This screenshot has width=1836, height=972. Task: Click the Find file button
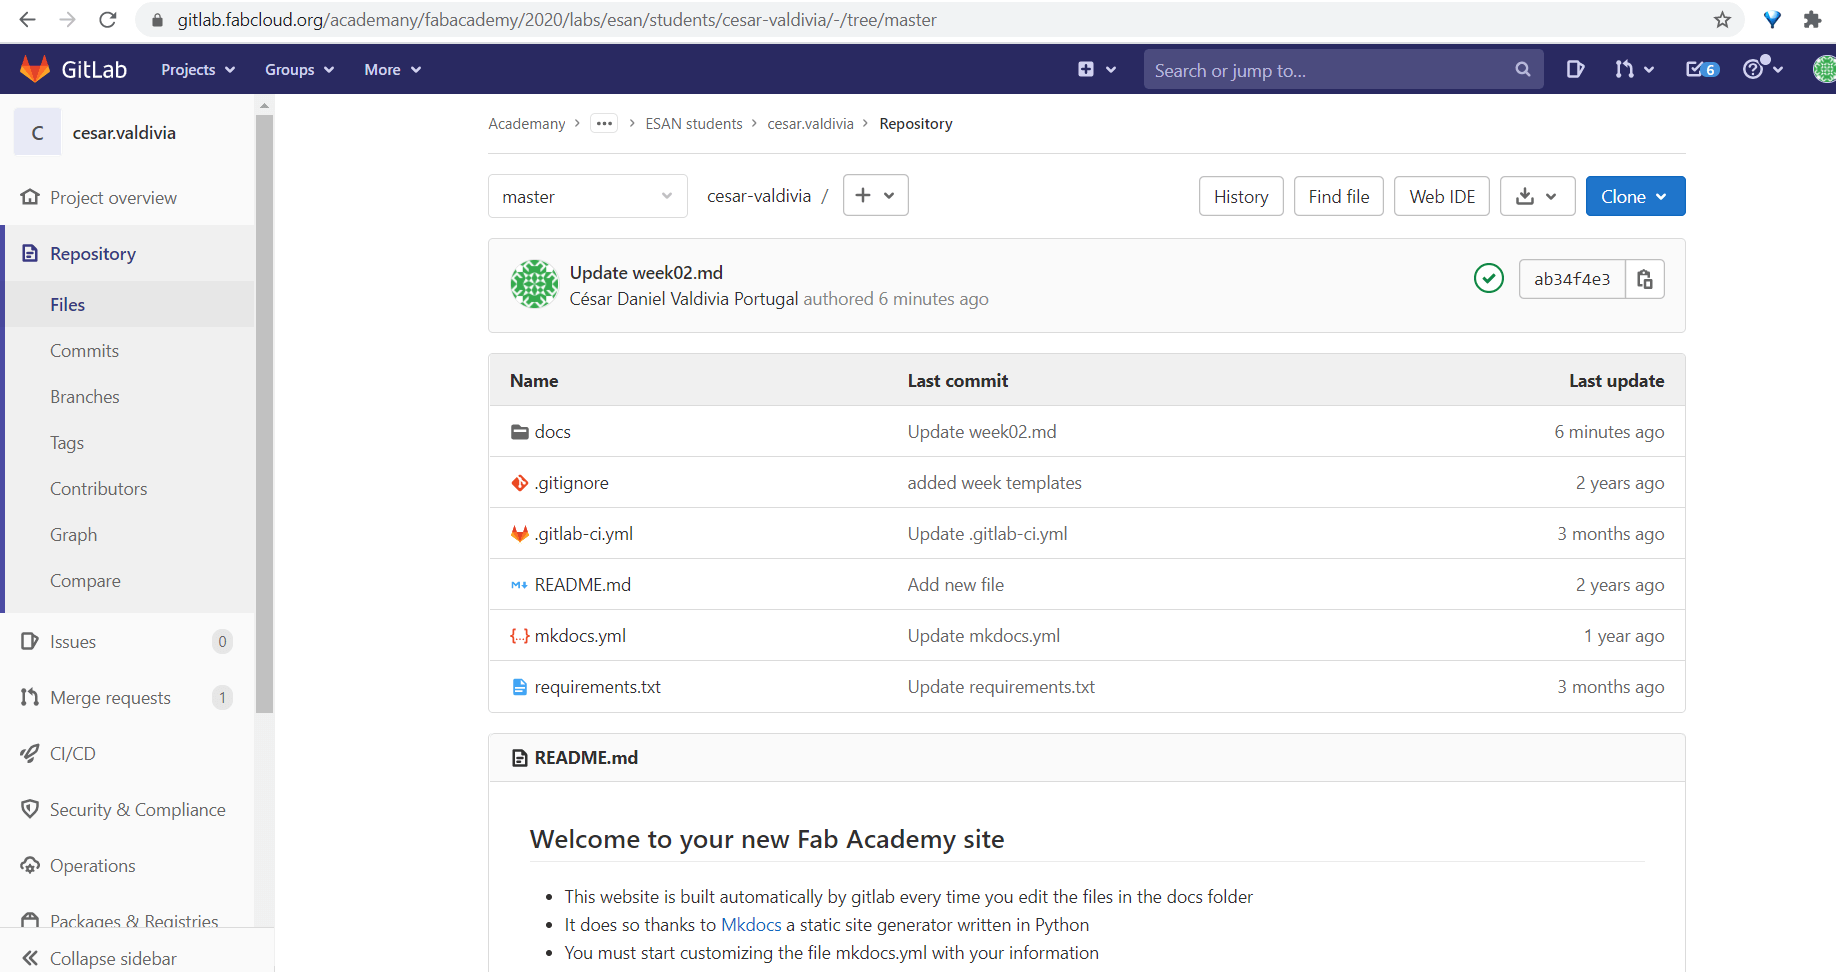pyautogui.click(x=1339, y=196)
